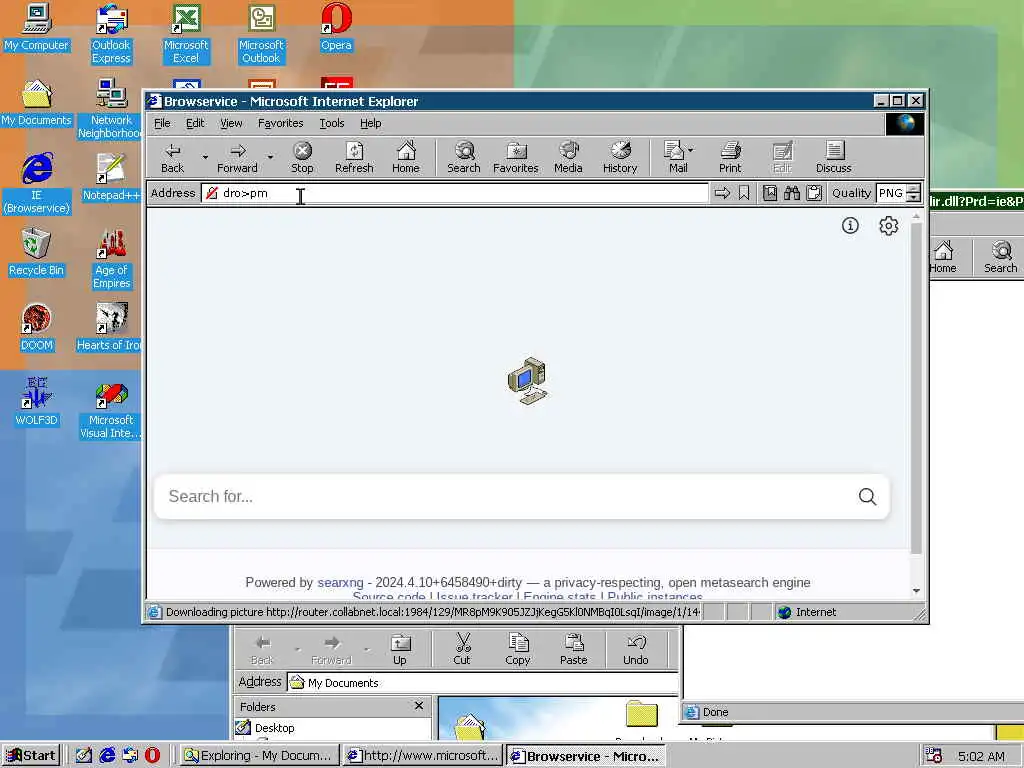Screen dimensions: 1024x768
Task: Click the Browservice taskbar button
Action: (x=586, y=756)
